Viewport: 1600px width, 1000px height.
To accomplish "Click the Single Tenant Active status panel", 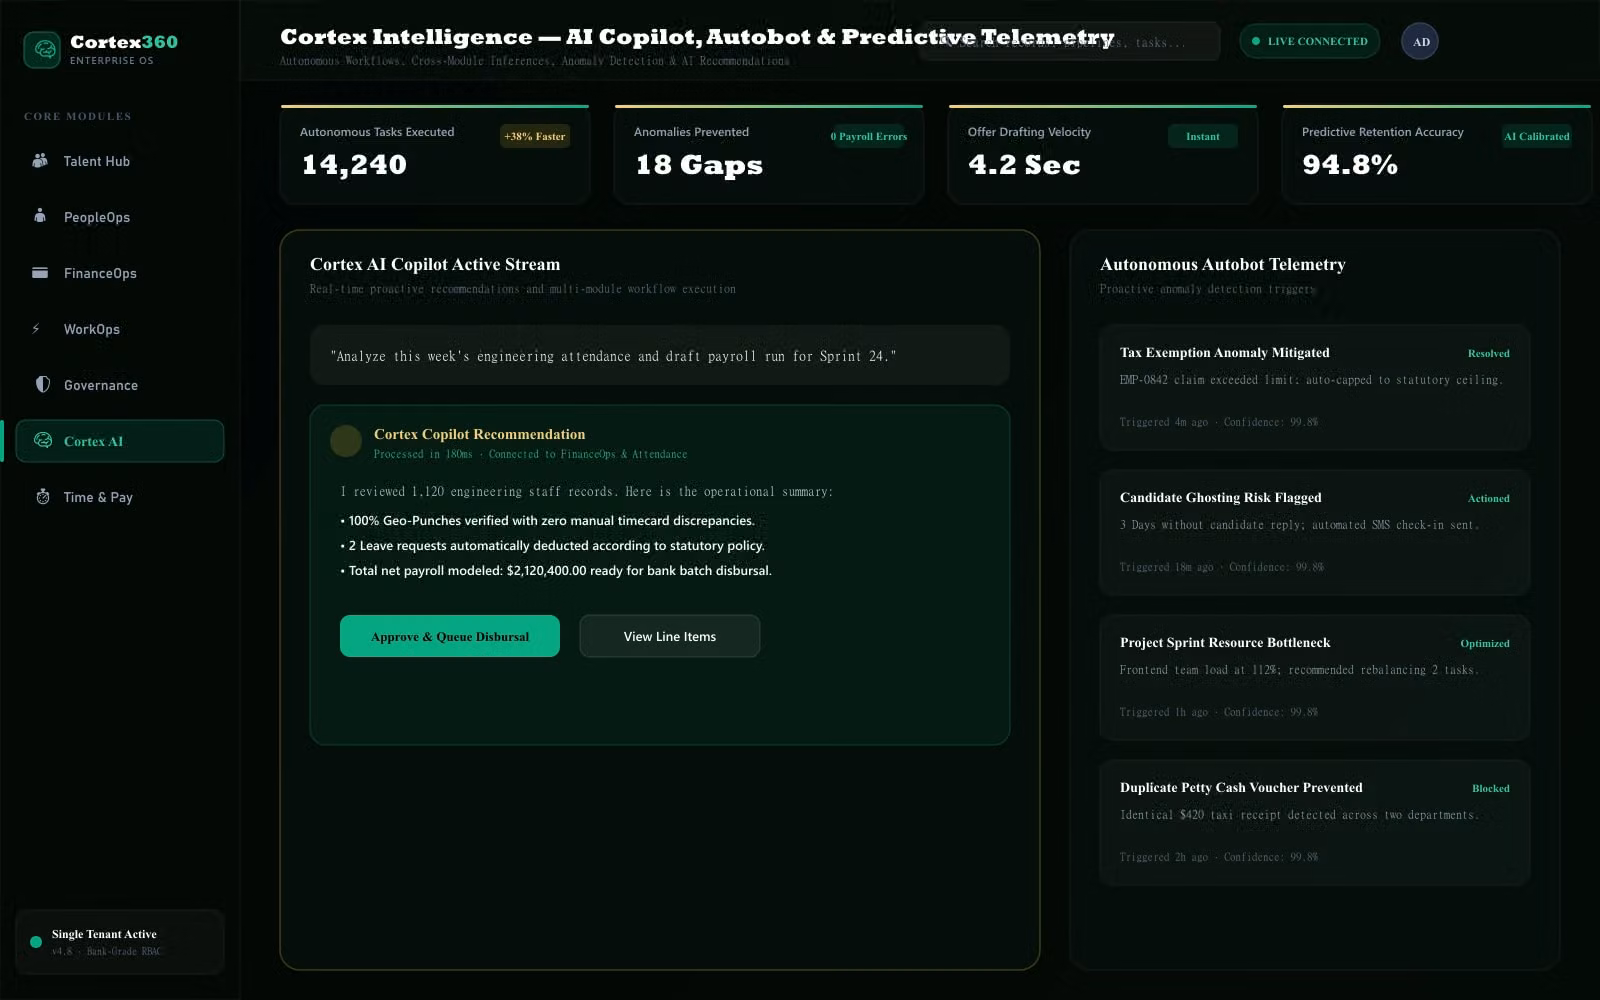I will (x=119, y=942).
